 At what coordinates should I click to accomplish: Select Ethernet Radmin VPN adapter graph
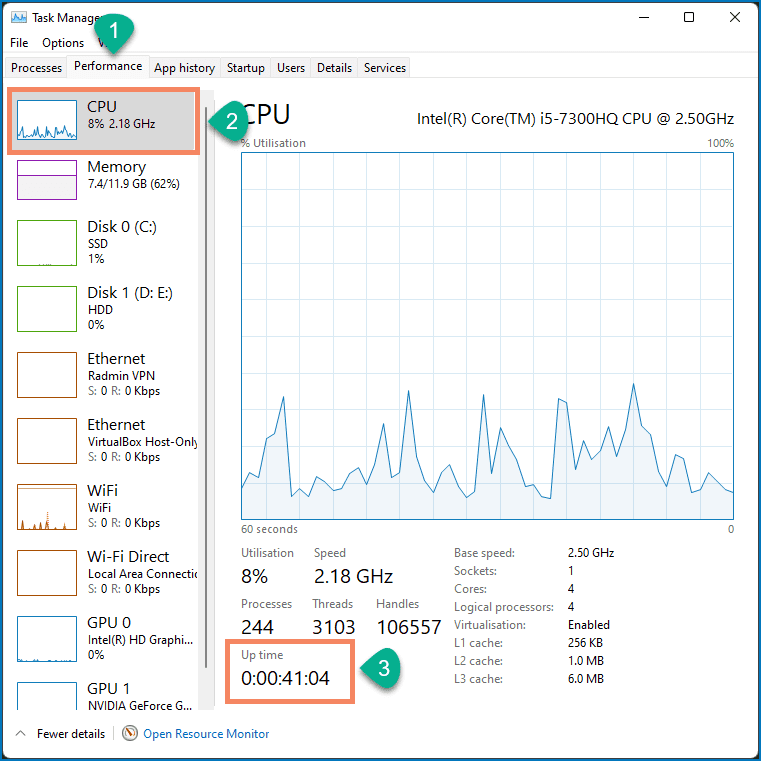(47, 375)
